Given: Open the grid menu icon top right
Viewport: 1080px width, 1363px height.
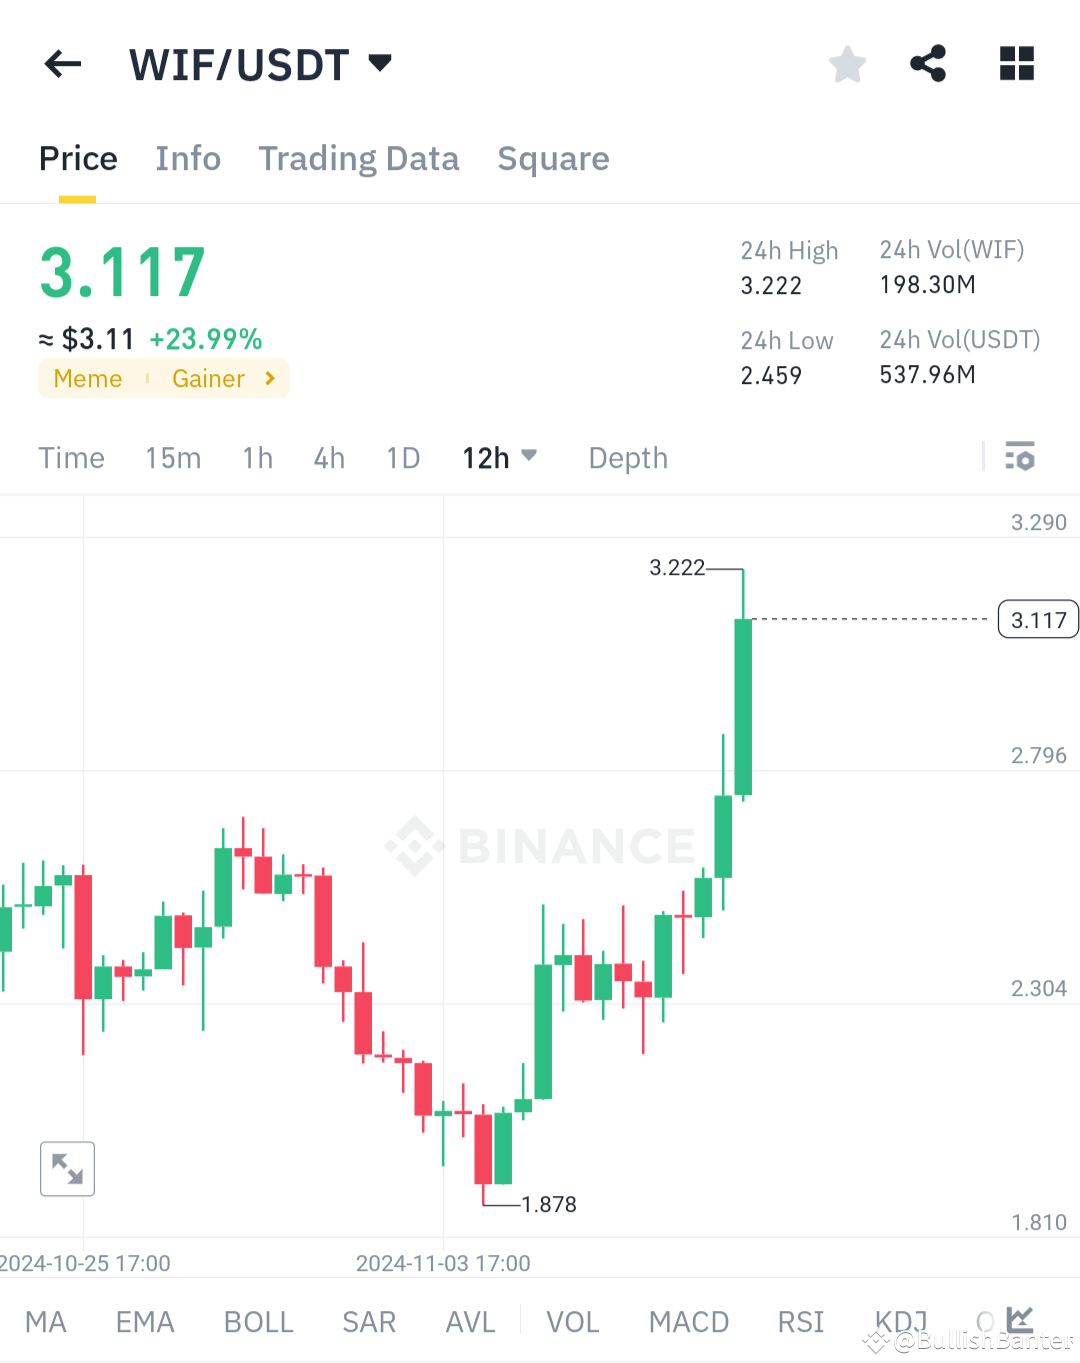Looking at the screenshot, I should point(1016,63).
